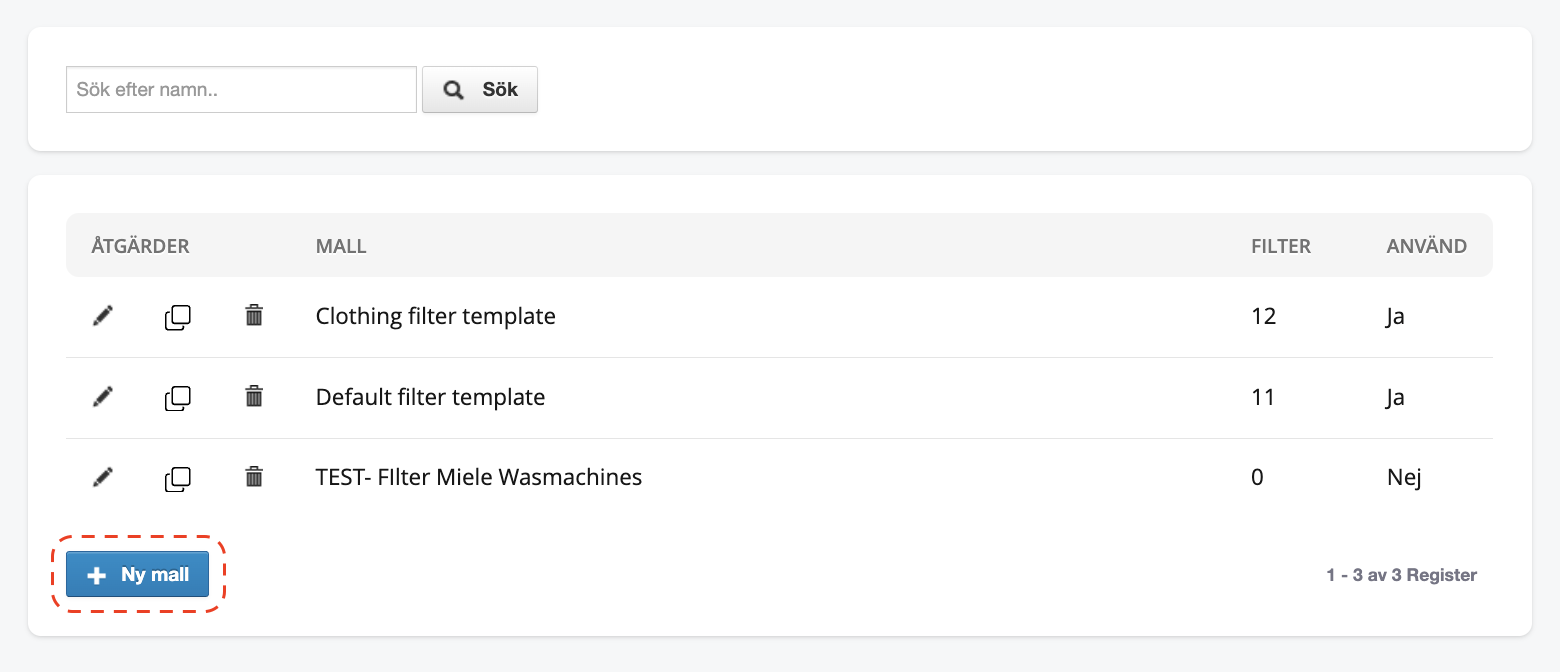This screenshot has height=672, width=1560.
Task: Click the FILTER column header
Action: point(1281,246)
